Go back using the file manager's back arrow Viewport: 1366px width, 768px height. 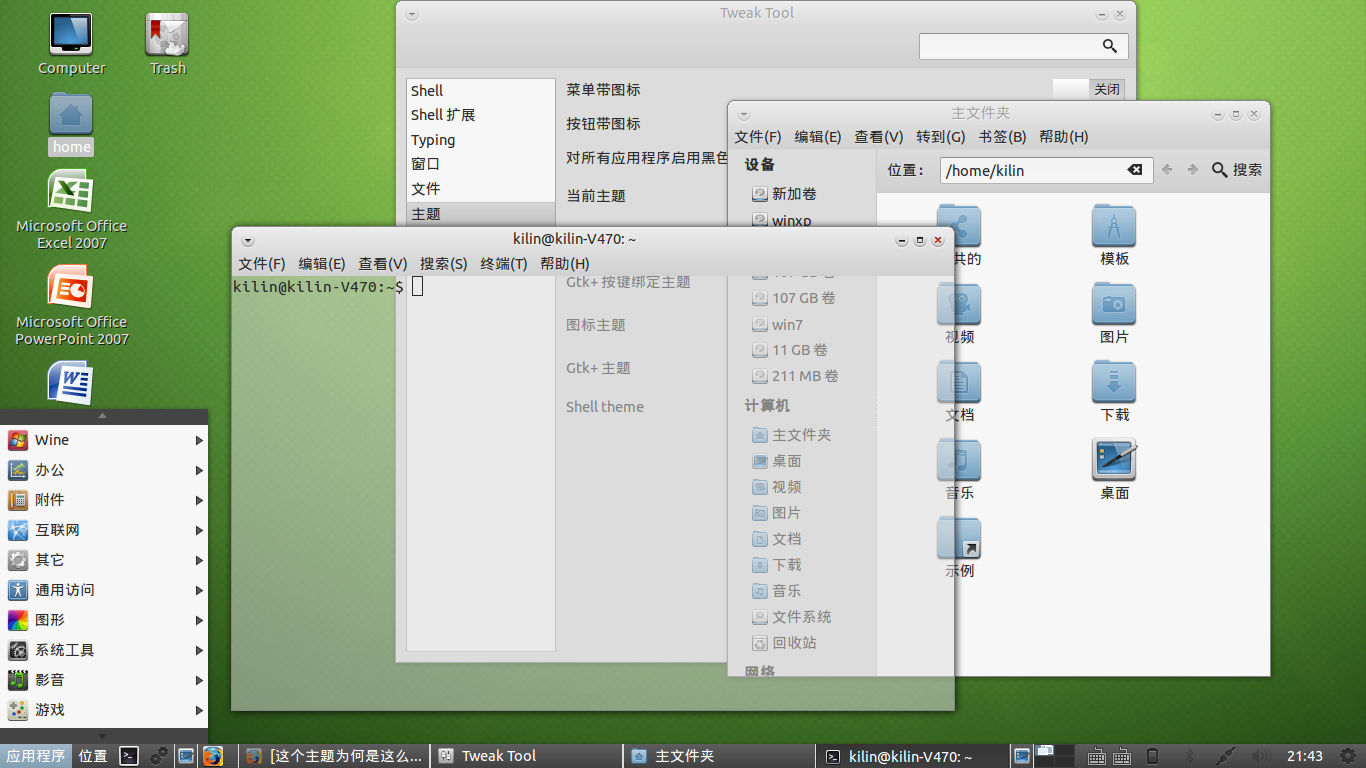1167,170
